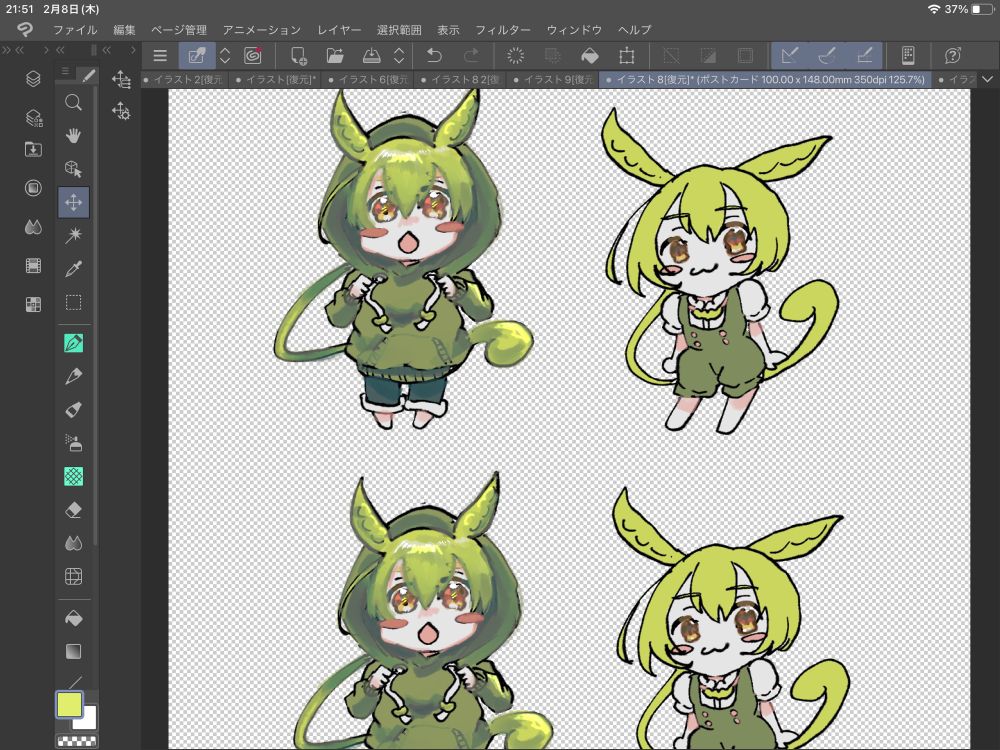Select the Decoration crosshatch tool
The height and width of the screenshot is (750, 1000).
pyautogui.click(x=73, y=476)
